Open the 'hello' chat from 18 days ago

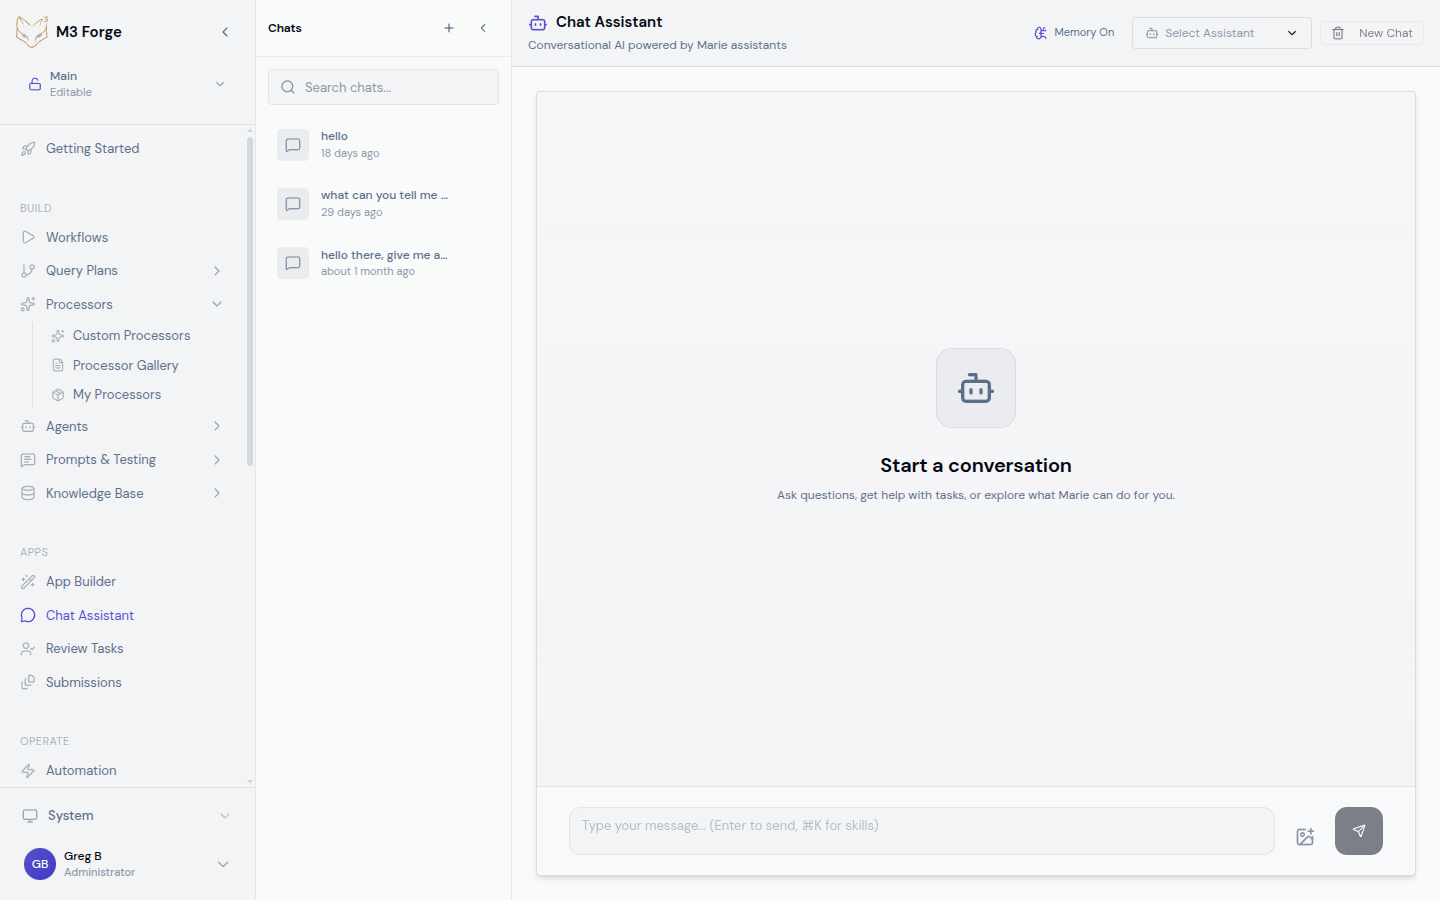[383, 145]
